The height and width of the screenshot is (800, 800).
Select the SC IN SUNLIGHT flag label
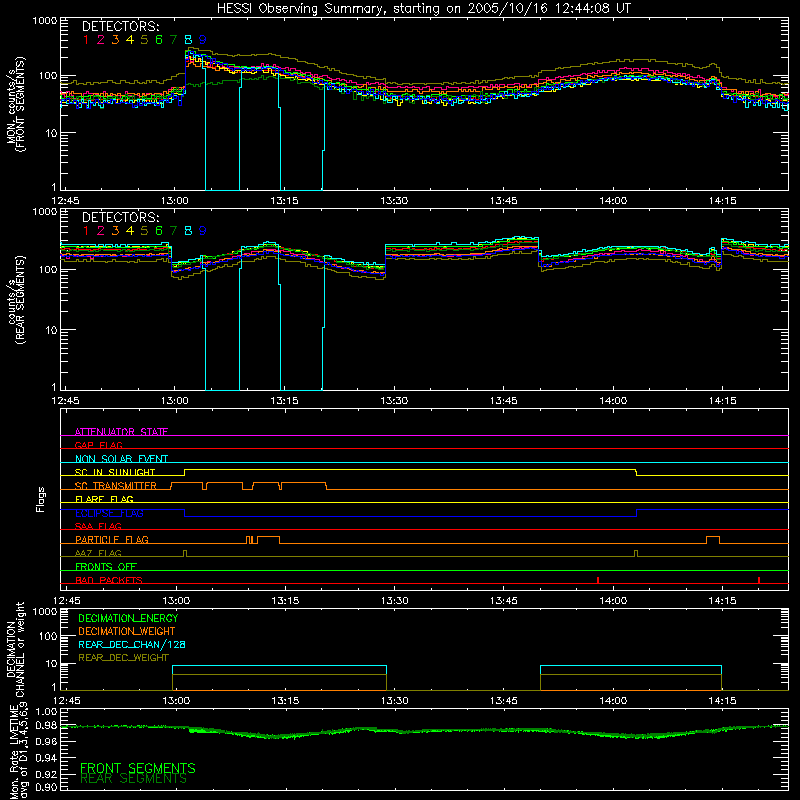click(115, 472)
